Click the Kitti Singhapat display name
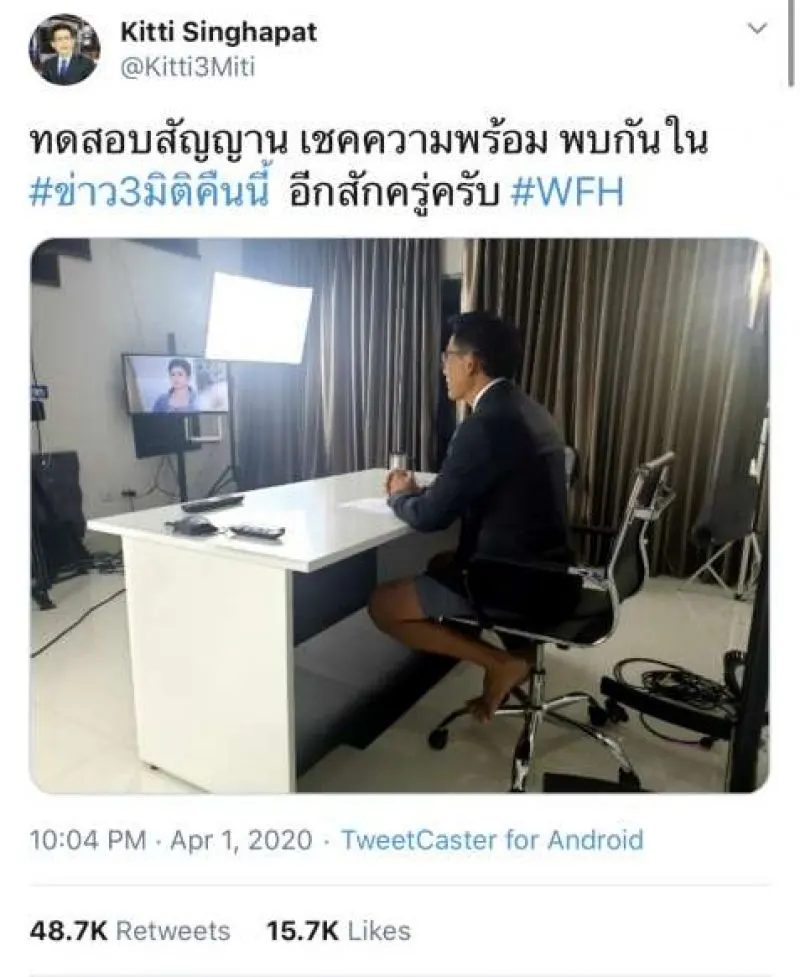Viewport: 800px width, 977px height. pyautogui.click(x=218, y=32)
